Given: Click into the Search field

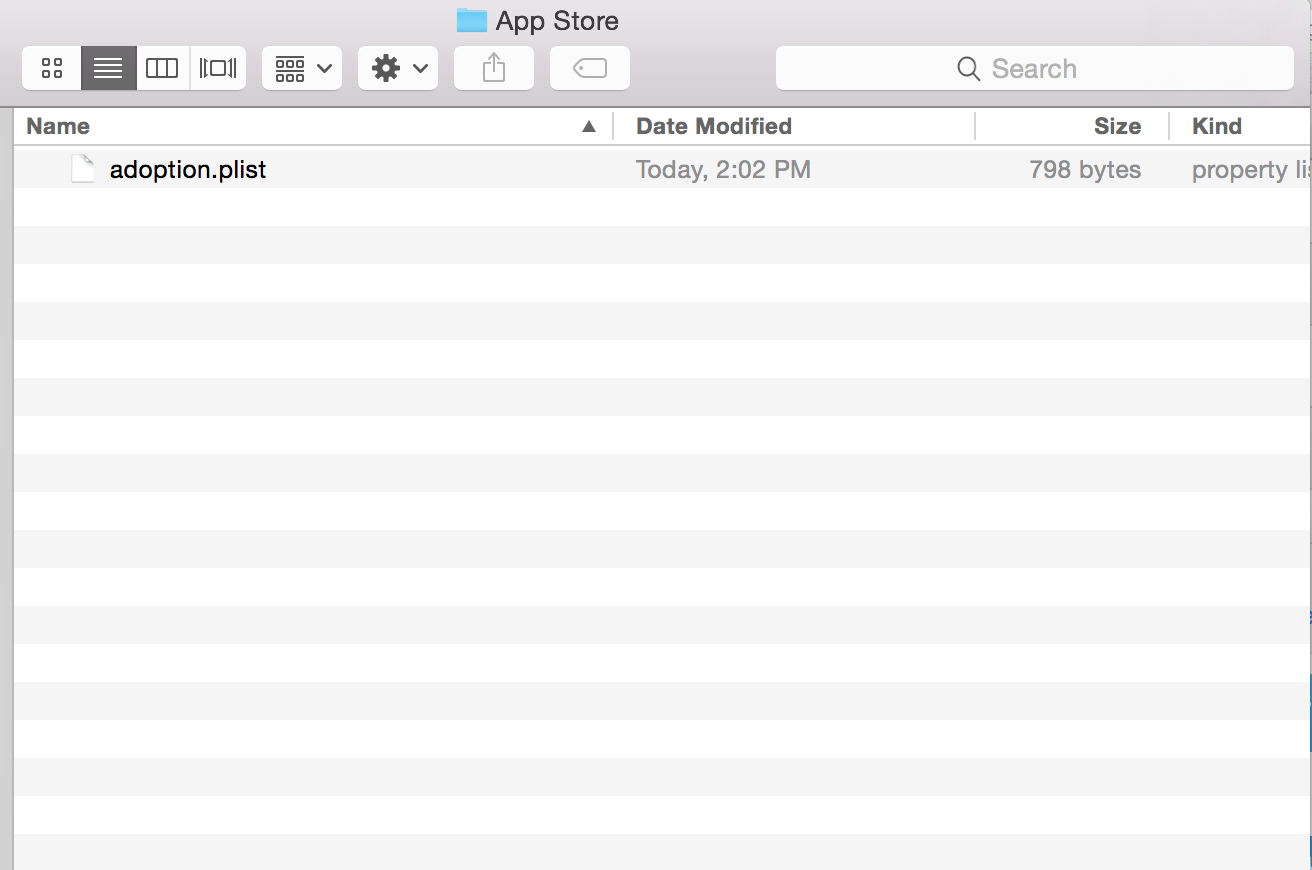Looking at the screenshot, I should [1035, 69].
